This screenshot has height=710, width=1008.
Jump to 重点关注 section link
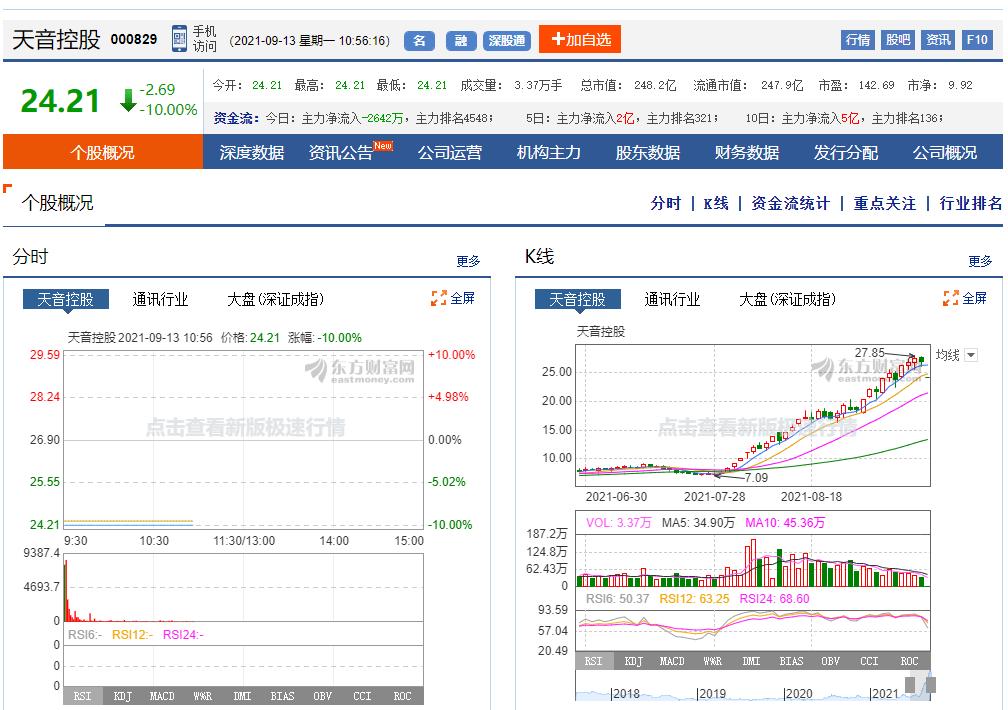[885, 204]
